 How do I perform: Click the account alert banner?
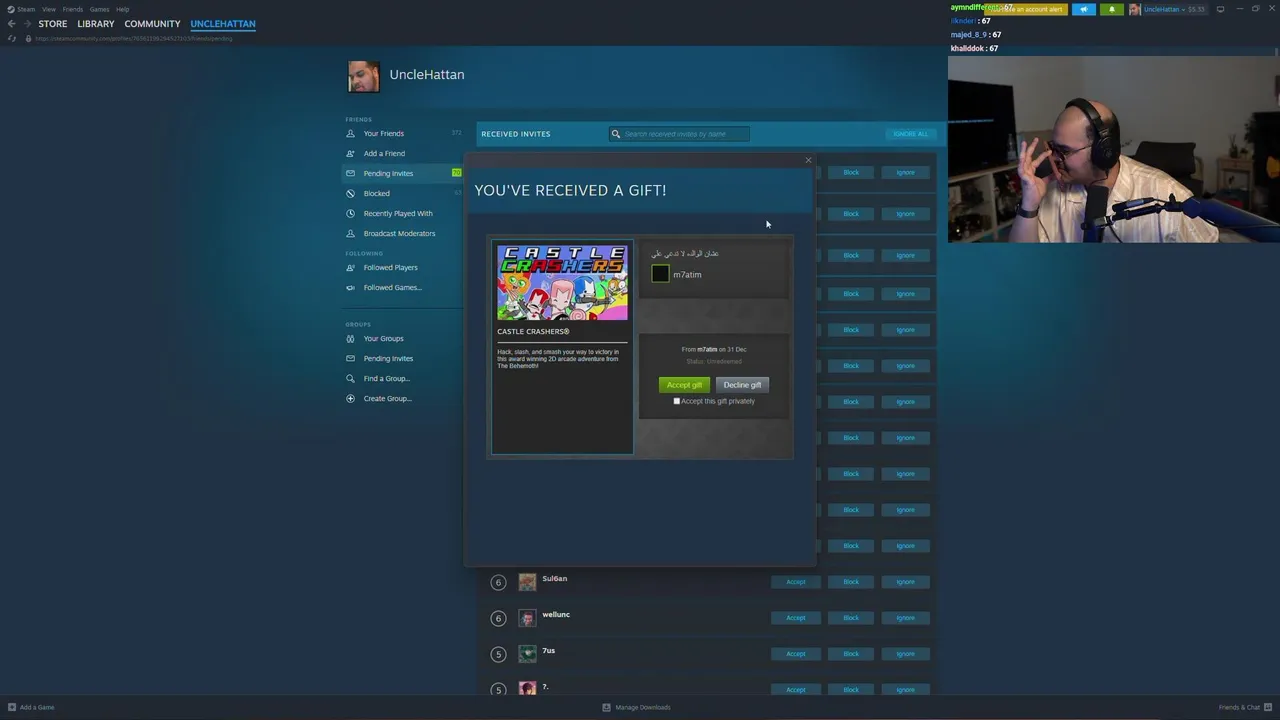1025,9
